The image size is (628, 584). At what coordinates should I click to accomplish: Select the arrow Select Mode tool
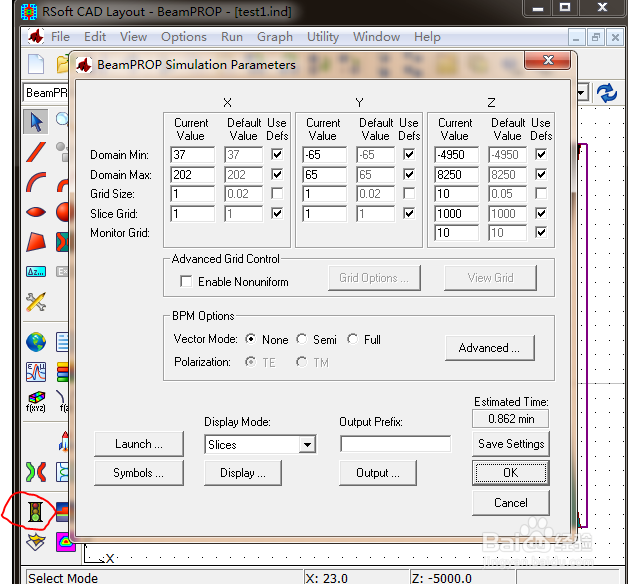pos(36,122)
